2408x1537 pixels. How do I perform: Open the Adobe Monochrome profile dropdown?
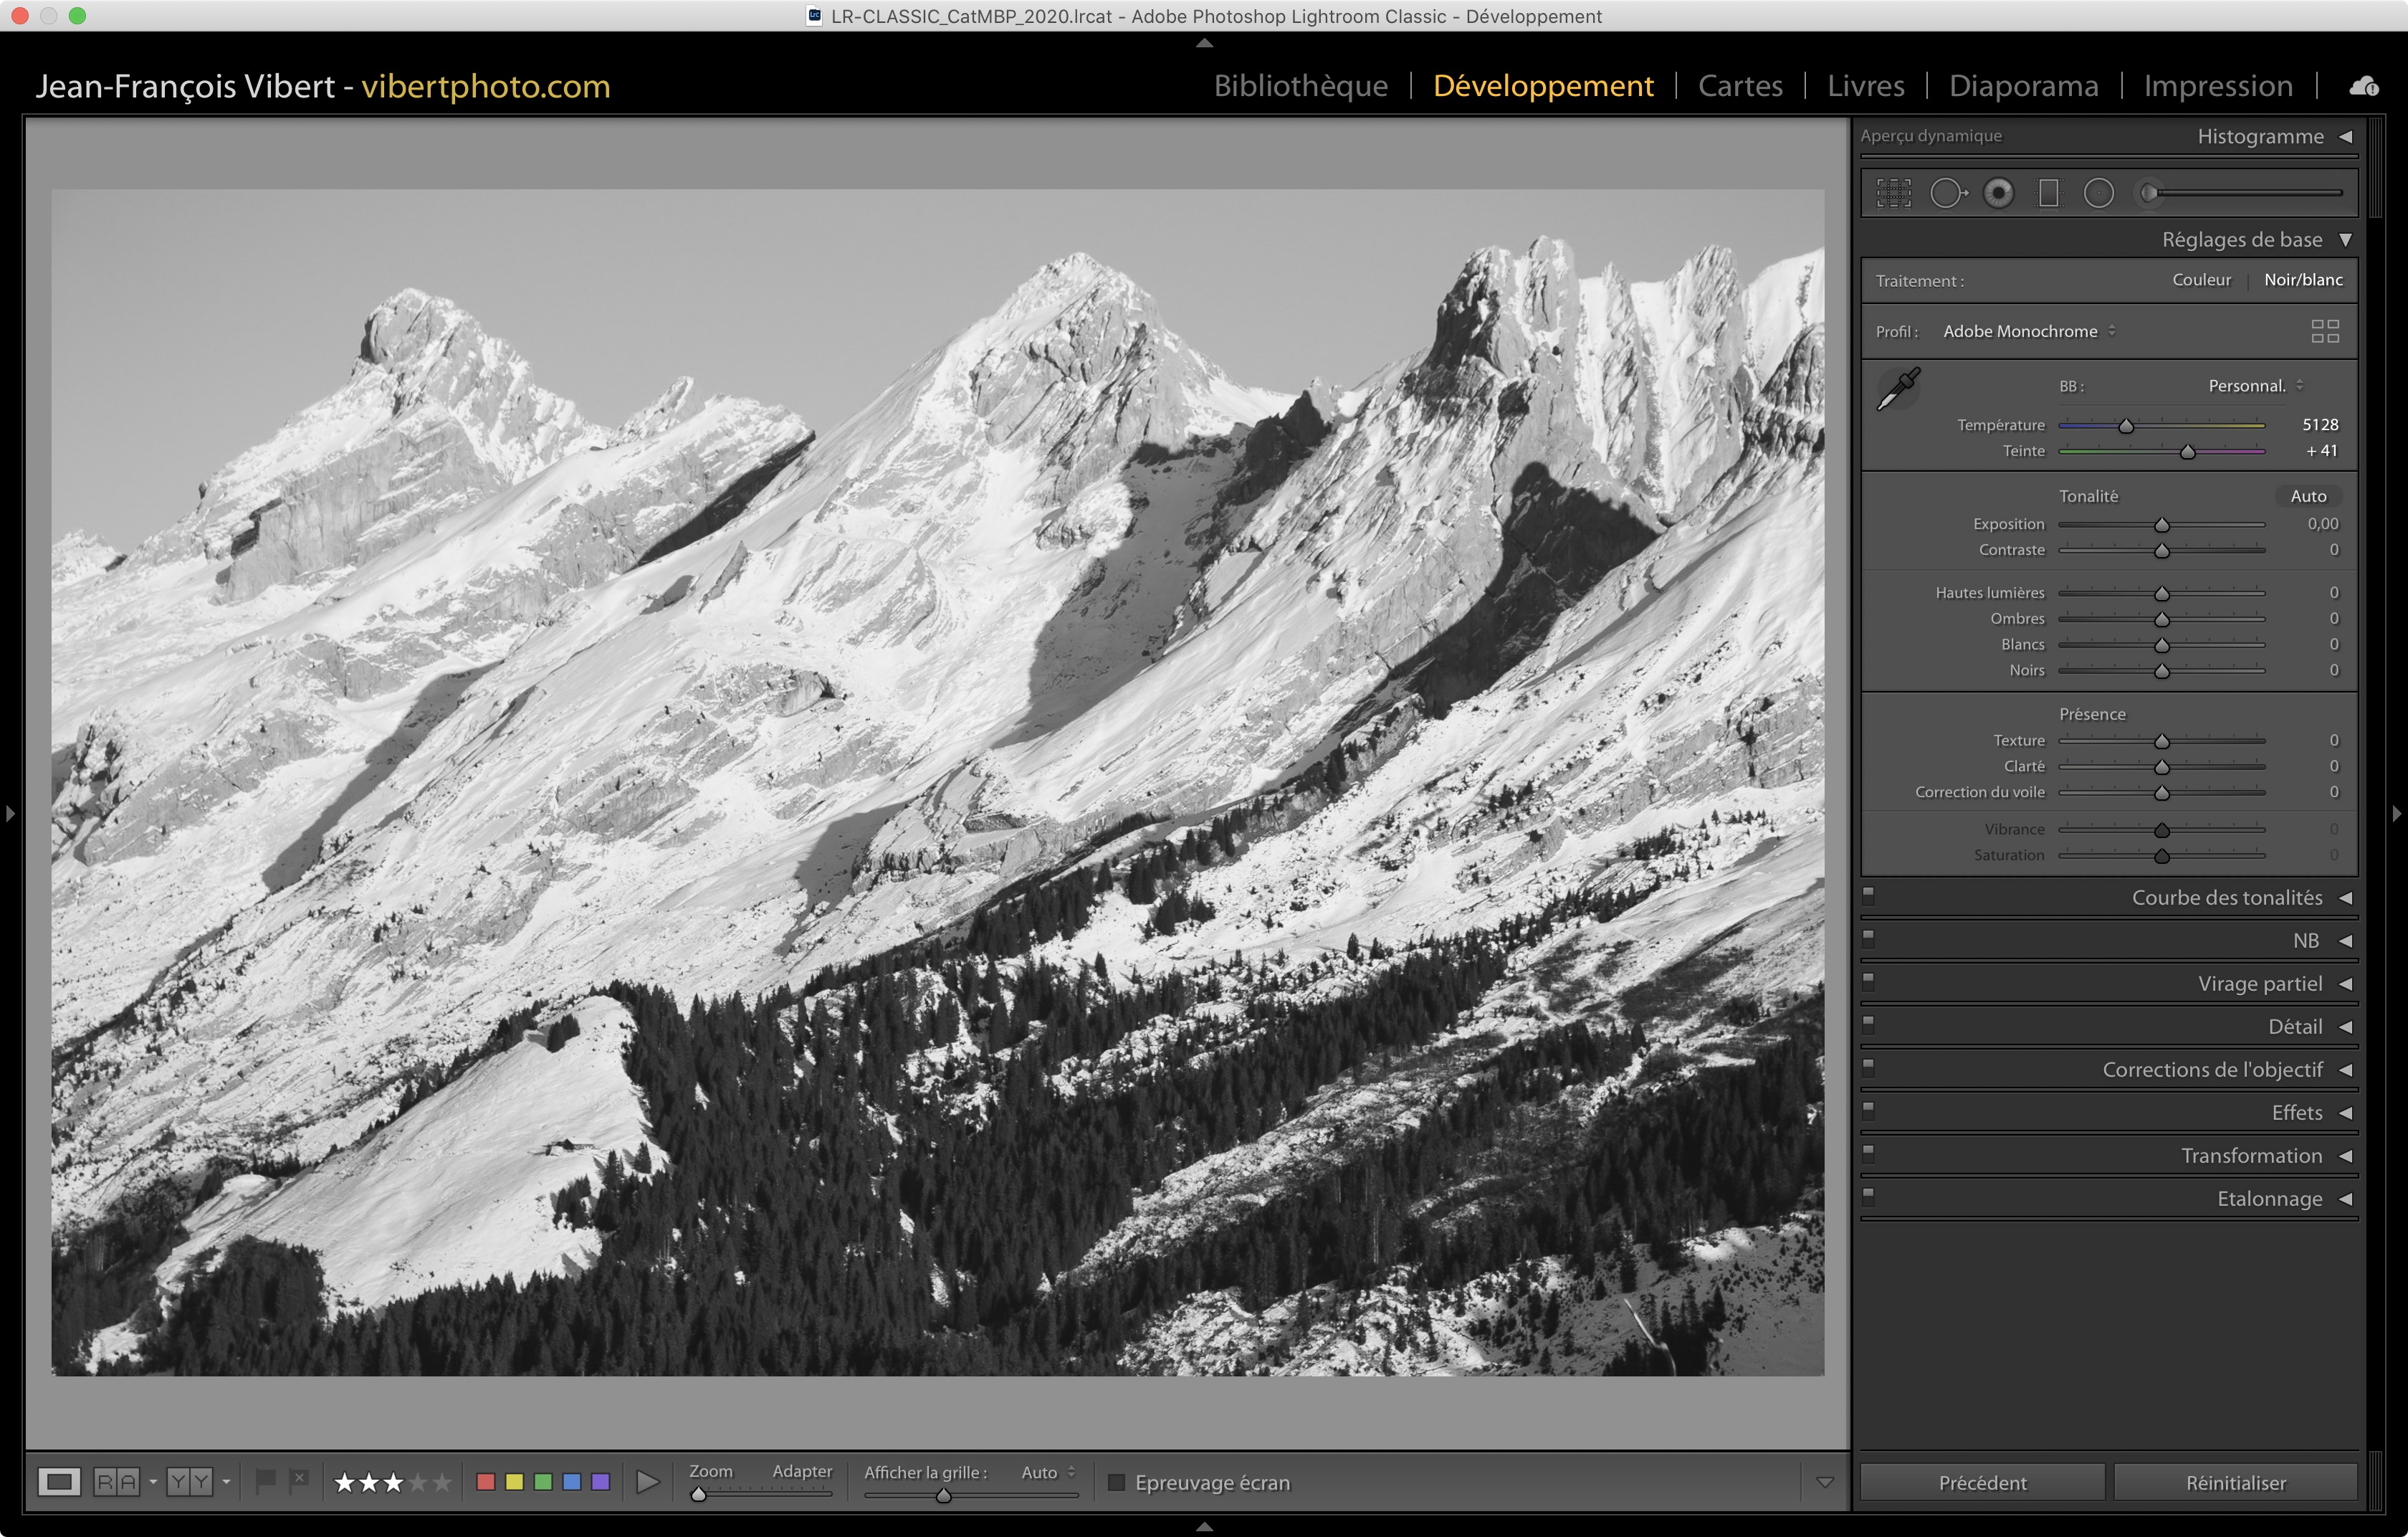click(x=2029, y=331)
